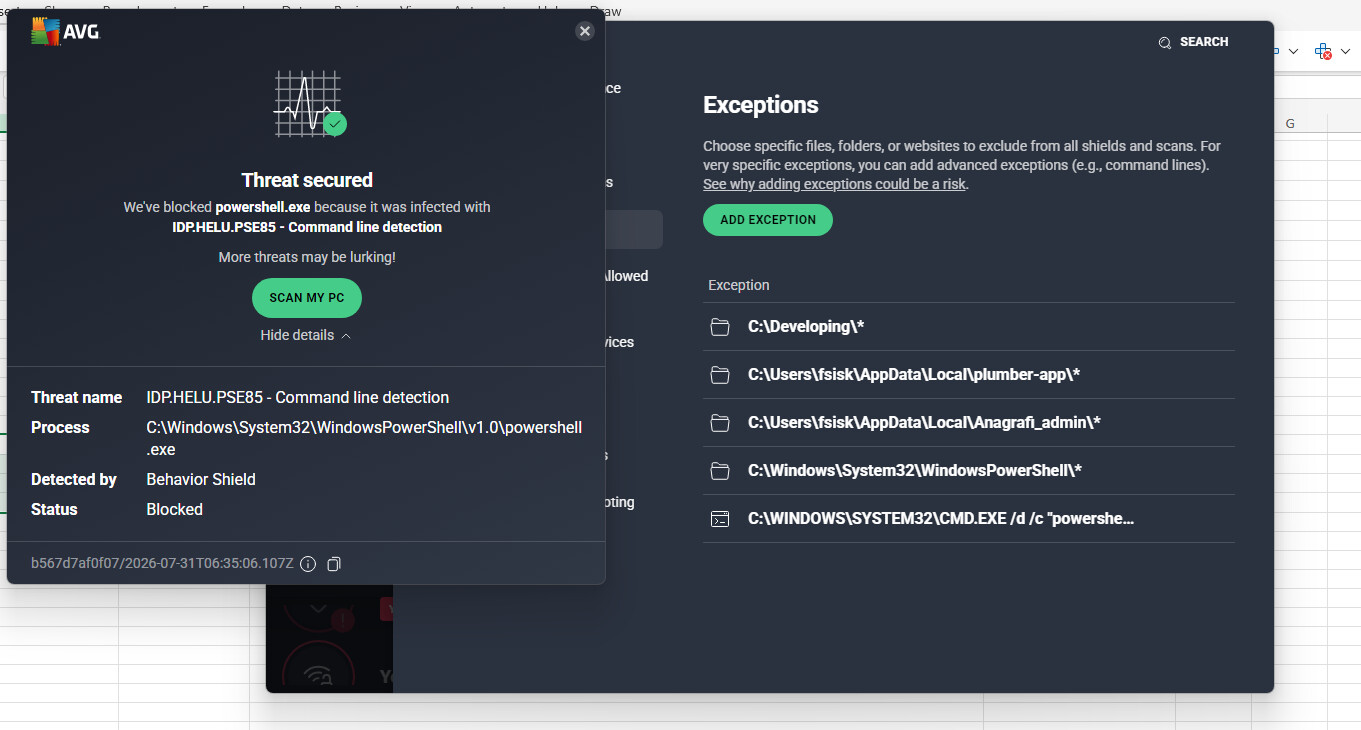Collapse the threat info via Hide details
Viewport: 1361px width, 730px height.
coord(306,335)
